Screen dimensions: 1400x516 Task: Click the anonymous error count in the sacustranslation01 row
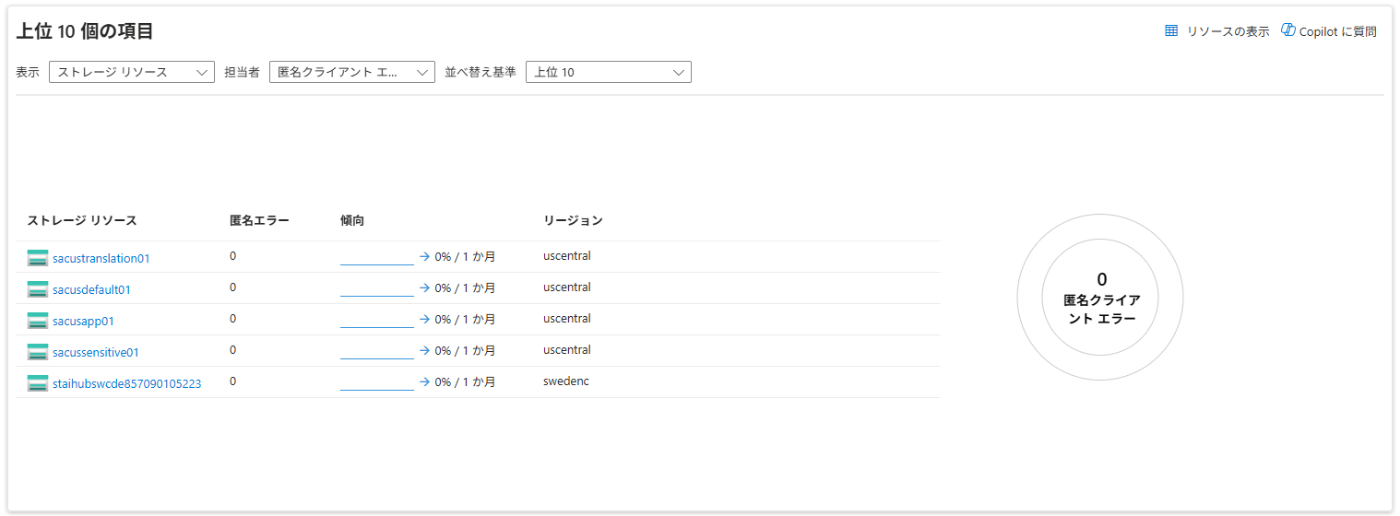[x=233, y=256]
